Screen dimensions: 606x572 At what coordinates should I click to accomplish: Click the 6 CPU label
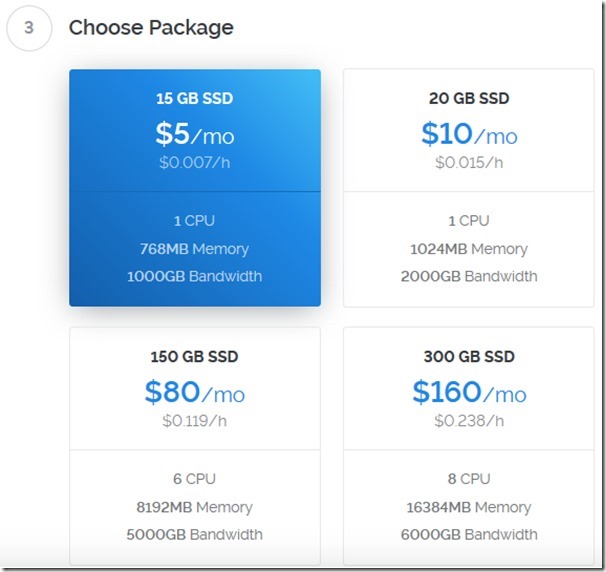click(x=194, y=479)
